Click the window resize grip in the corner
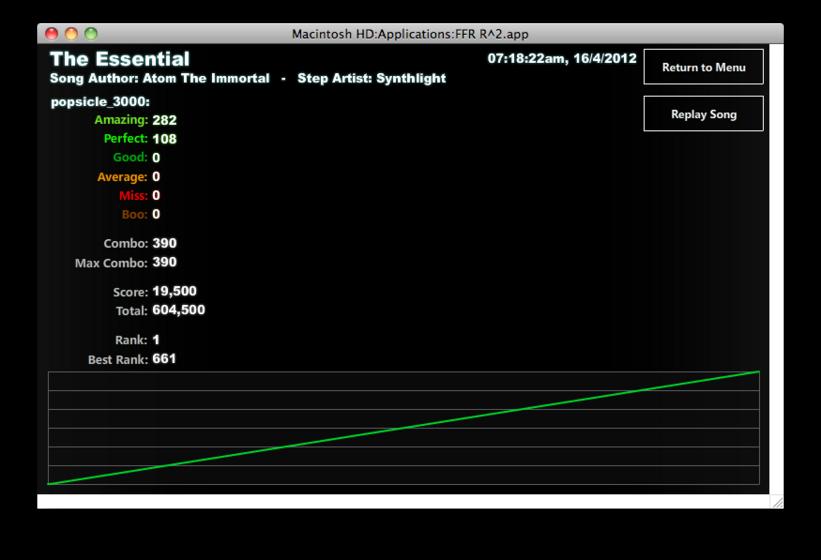This screenshot has height=560, width=821. 778,502
